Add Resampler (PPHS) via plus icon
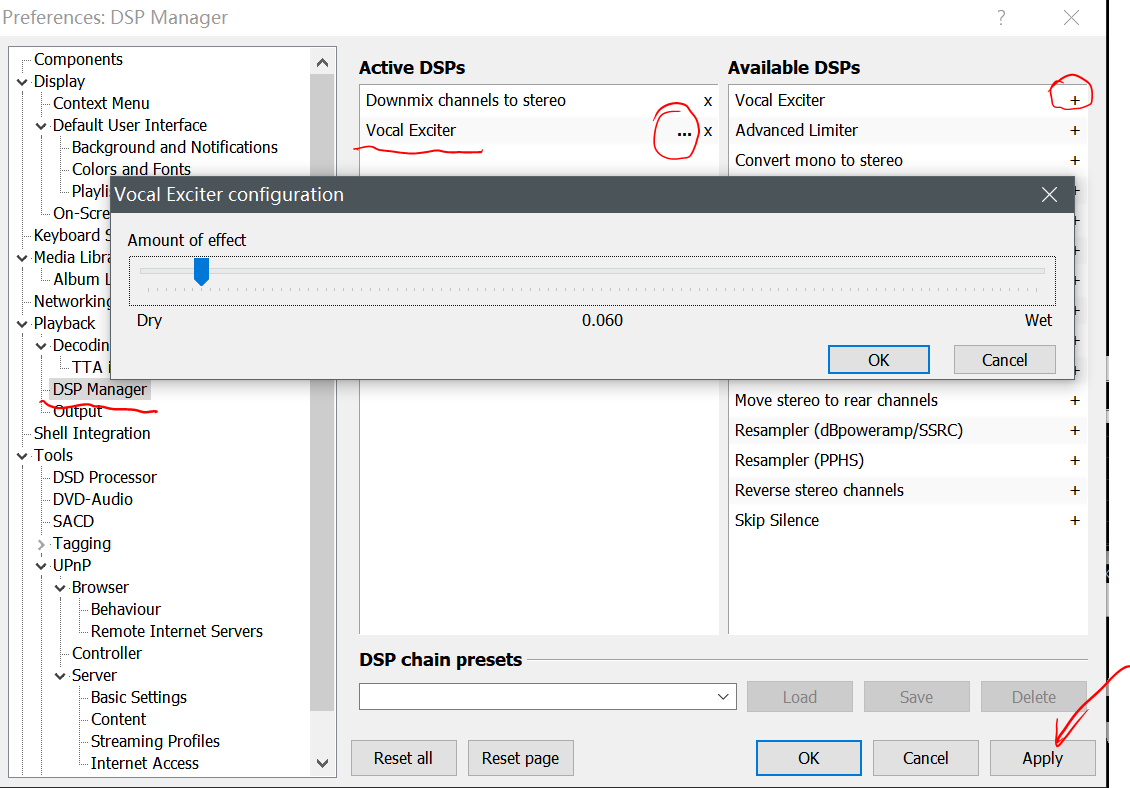Viewport: 1130px width, 788px height. 1075,460
